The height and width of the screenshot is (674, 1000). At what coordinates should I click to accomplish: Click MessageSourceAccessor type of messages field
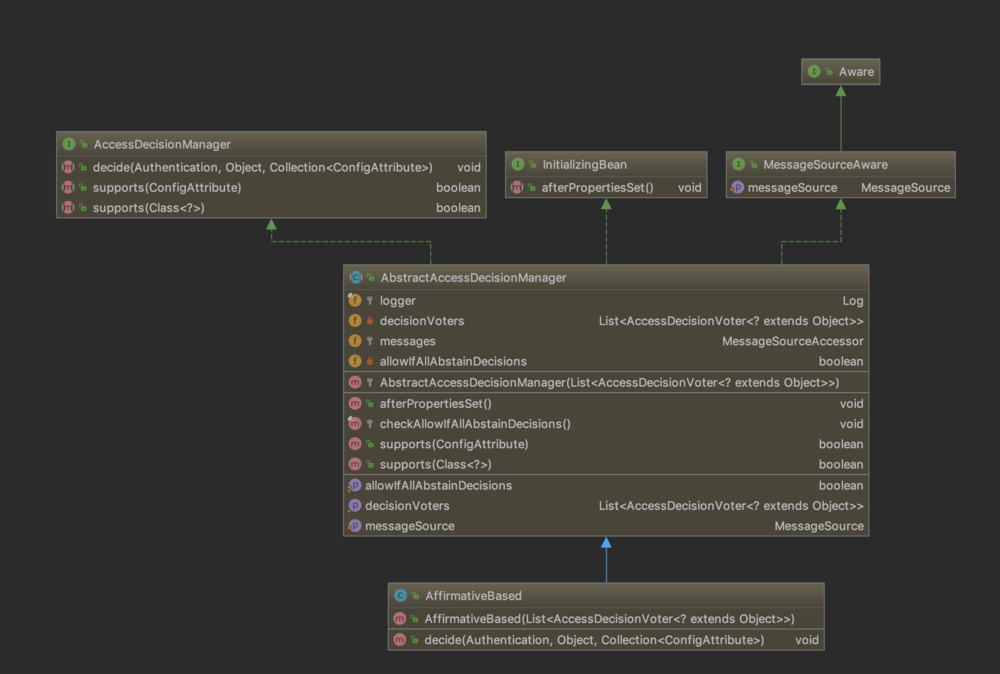(x=793, y=342)
